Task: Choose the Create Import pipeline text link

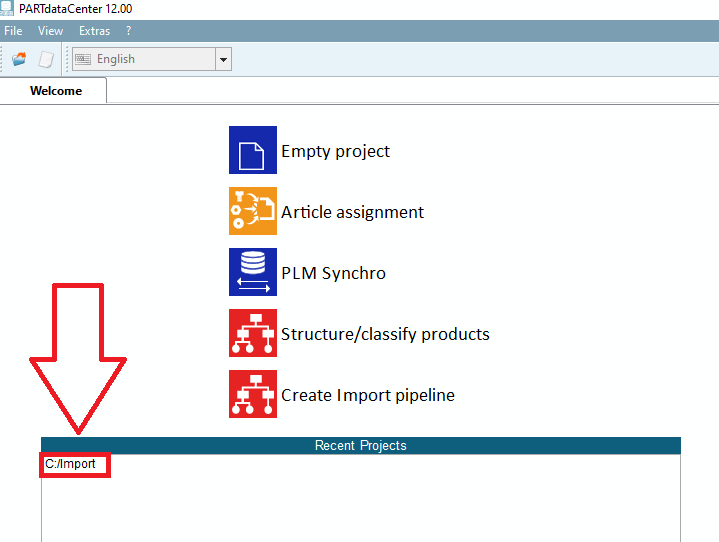Action: [368, 395]
